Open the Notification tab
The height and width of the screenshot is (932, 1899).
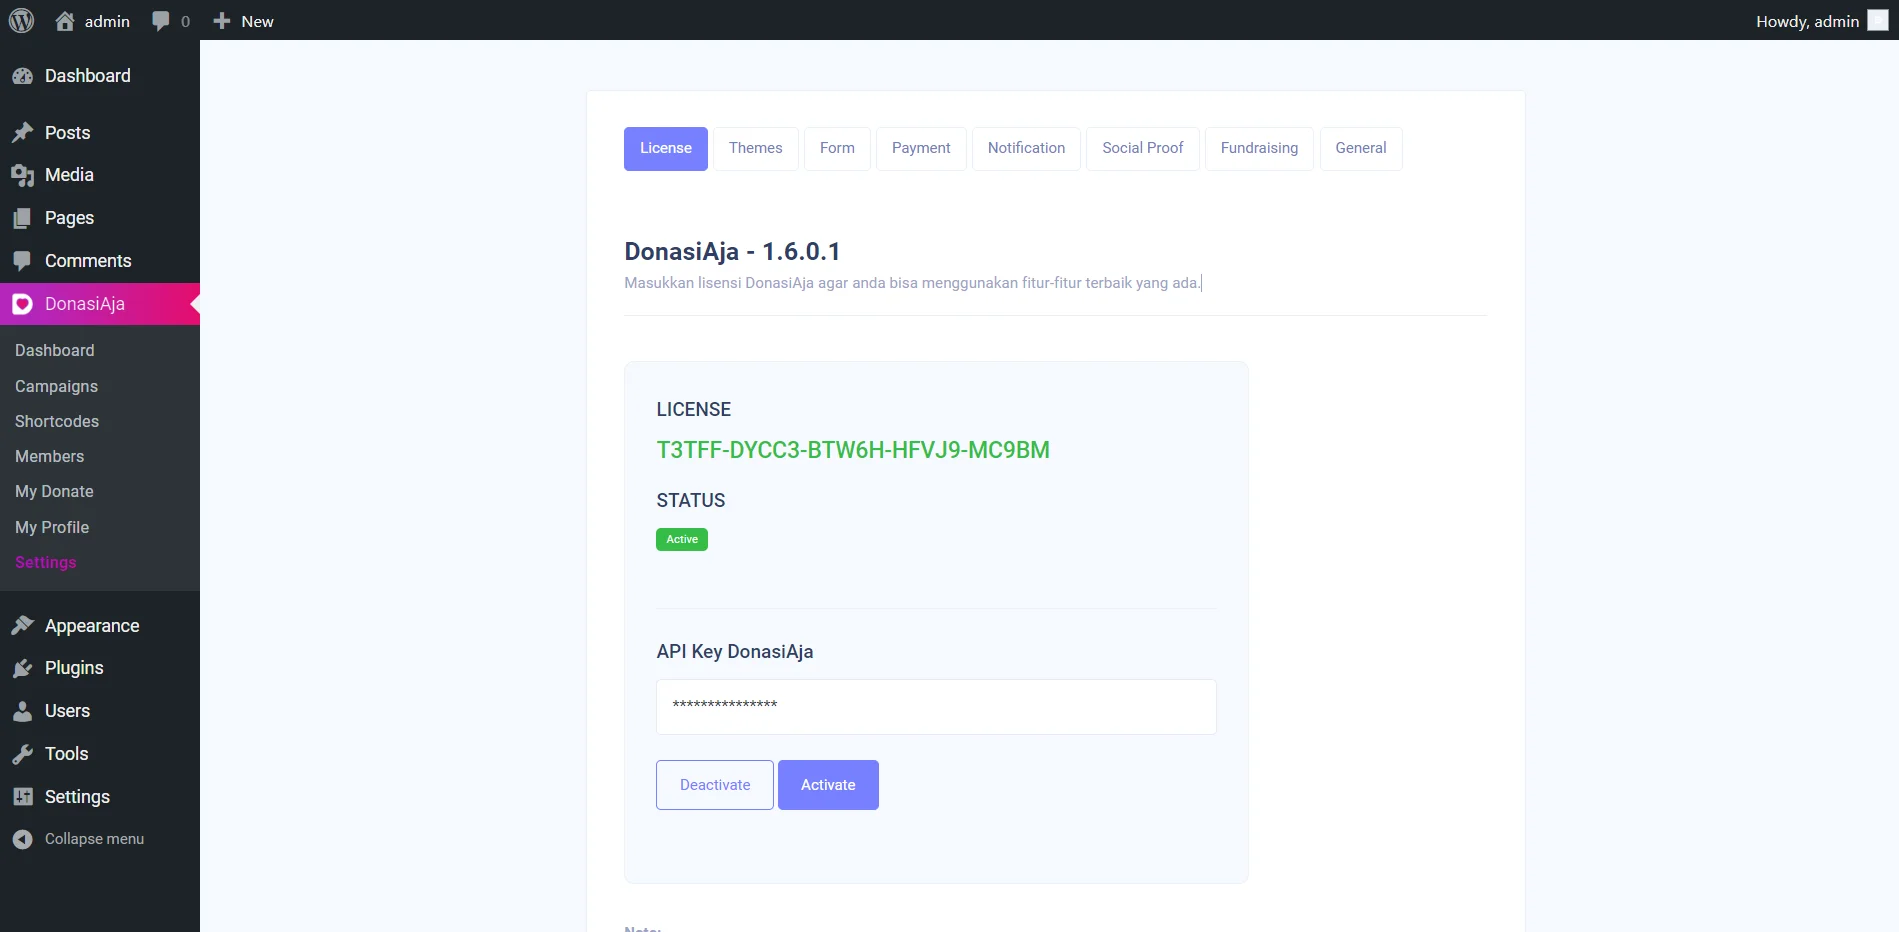1026,148
